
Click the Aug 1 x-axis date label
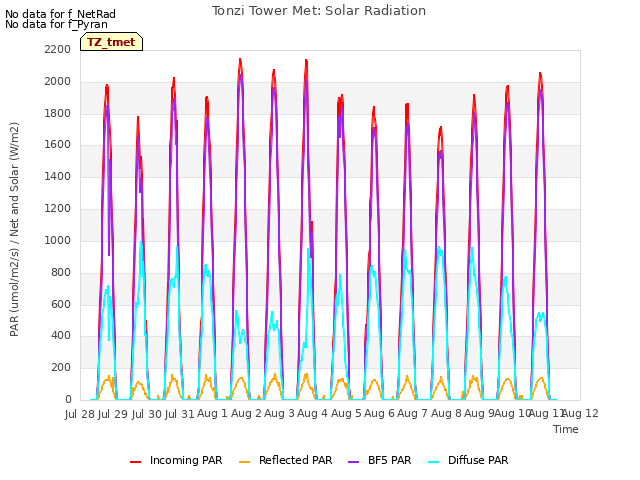(x=212, y=413)
